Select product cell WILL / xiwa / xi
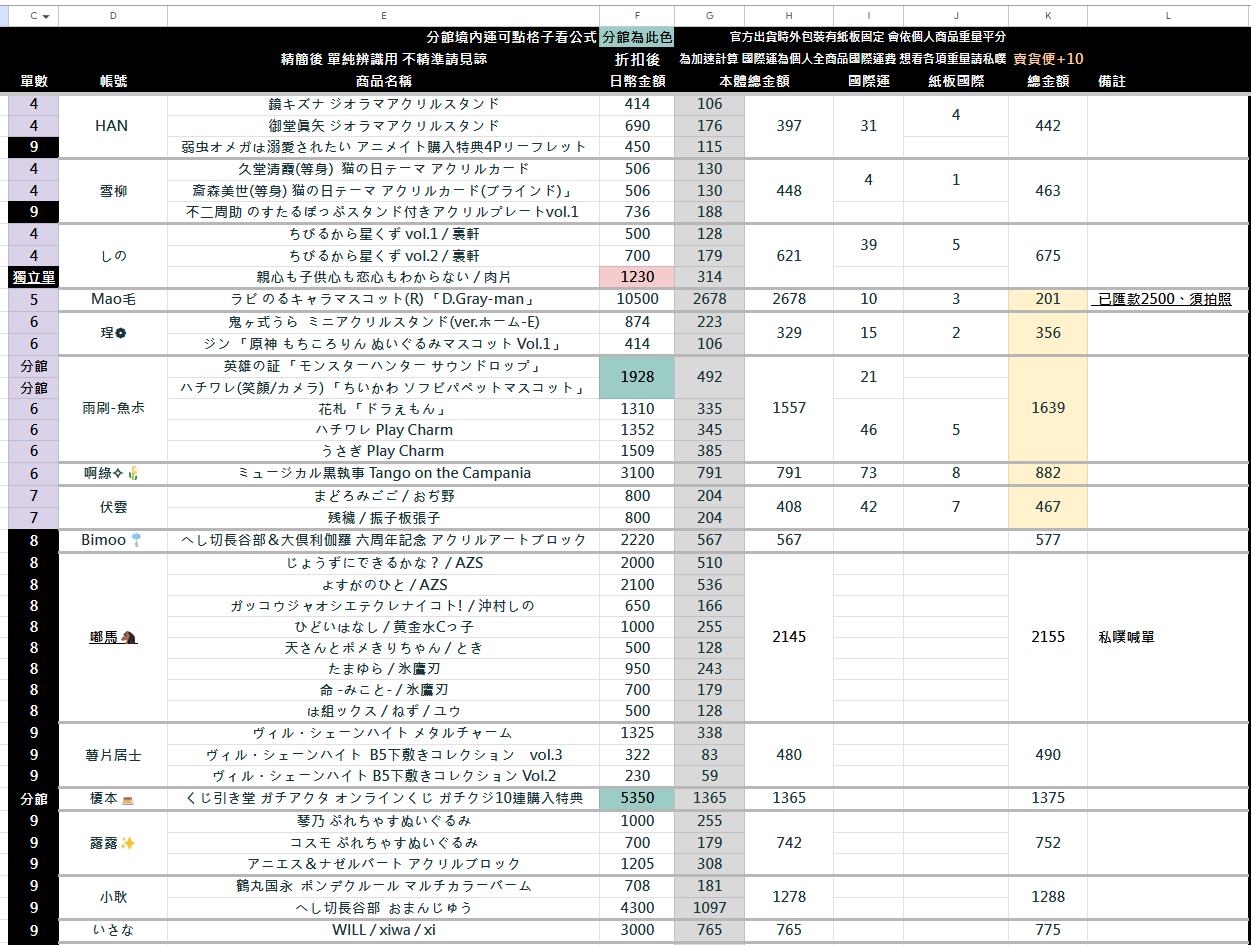This screenshot has width=1251, height=945. (384, 930)
